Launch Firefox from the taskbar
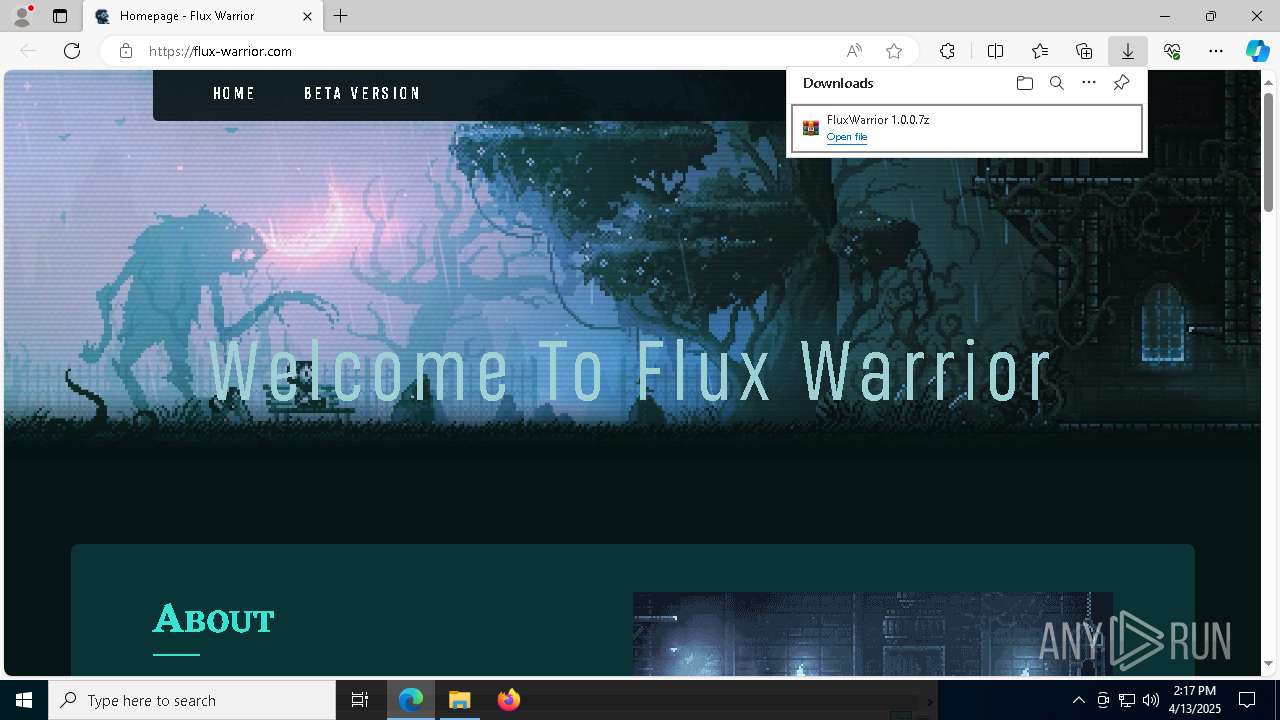The width and height of the screenshot is (1280, 720). click(x=508, y=700)
